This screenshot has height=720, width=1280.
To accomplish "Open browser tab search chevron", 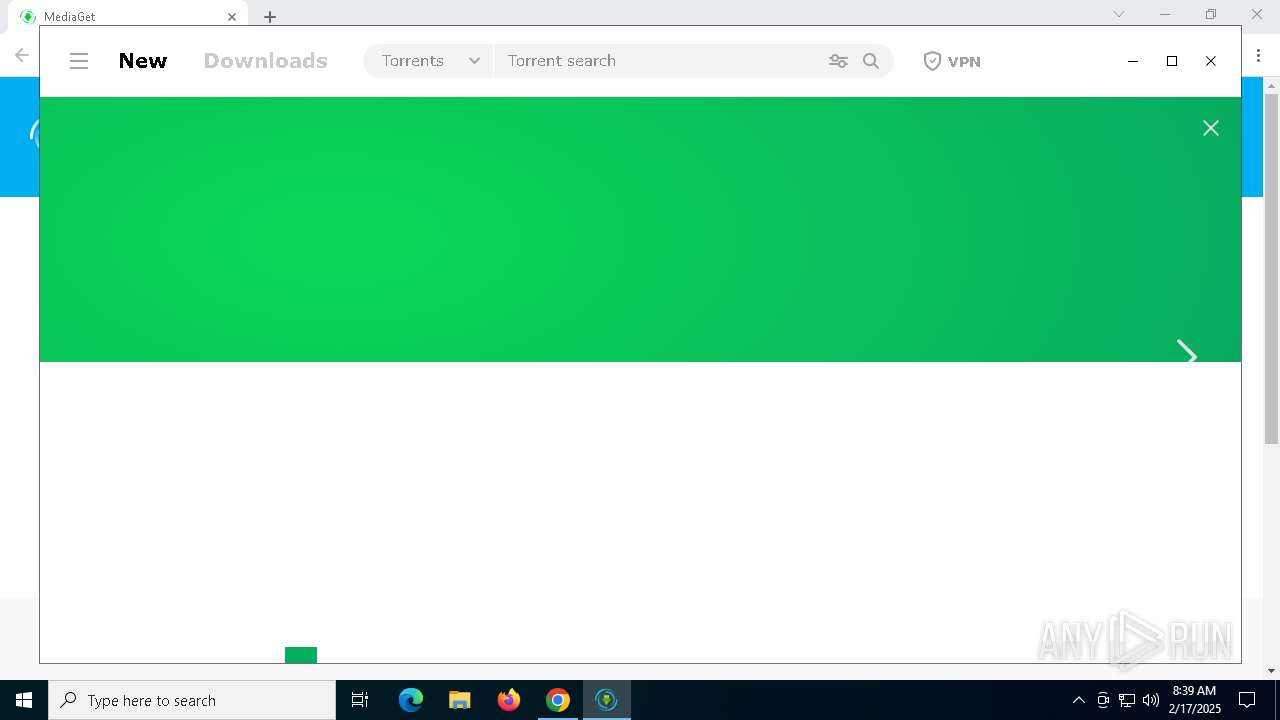I will pos(1119,14).
